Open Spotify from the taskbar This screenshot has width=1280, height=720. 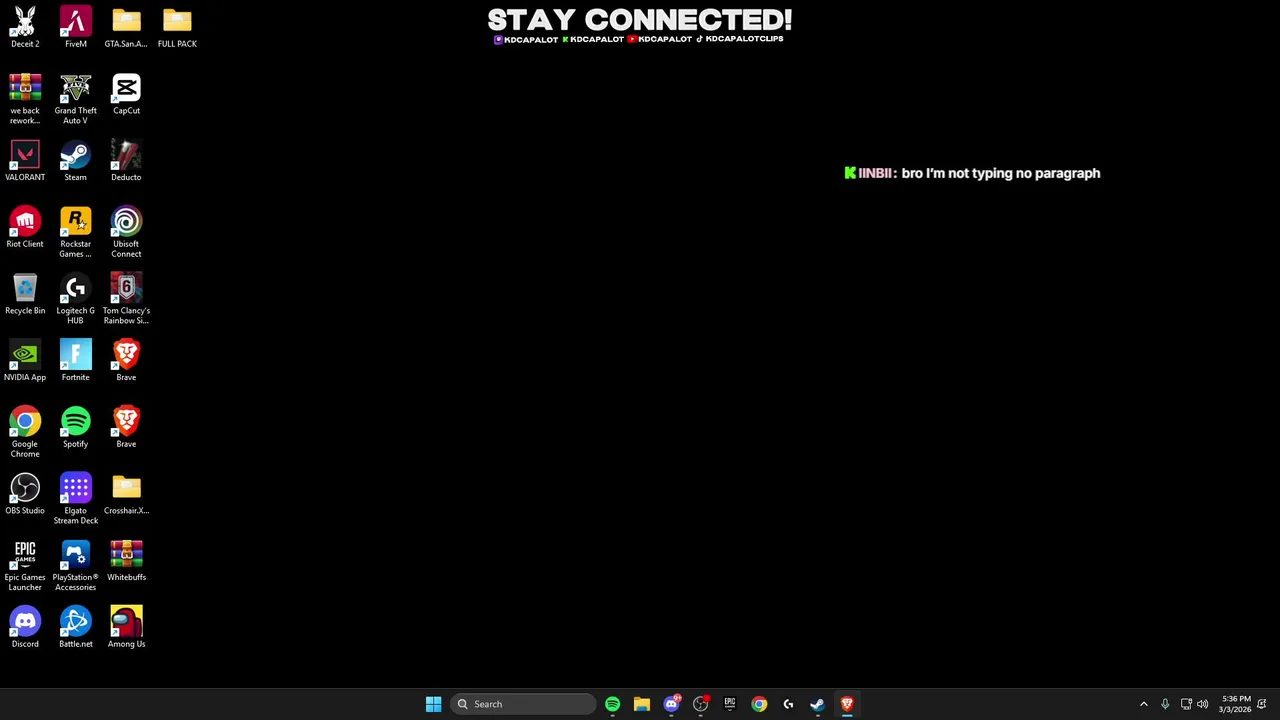[612, 704]
